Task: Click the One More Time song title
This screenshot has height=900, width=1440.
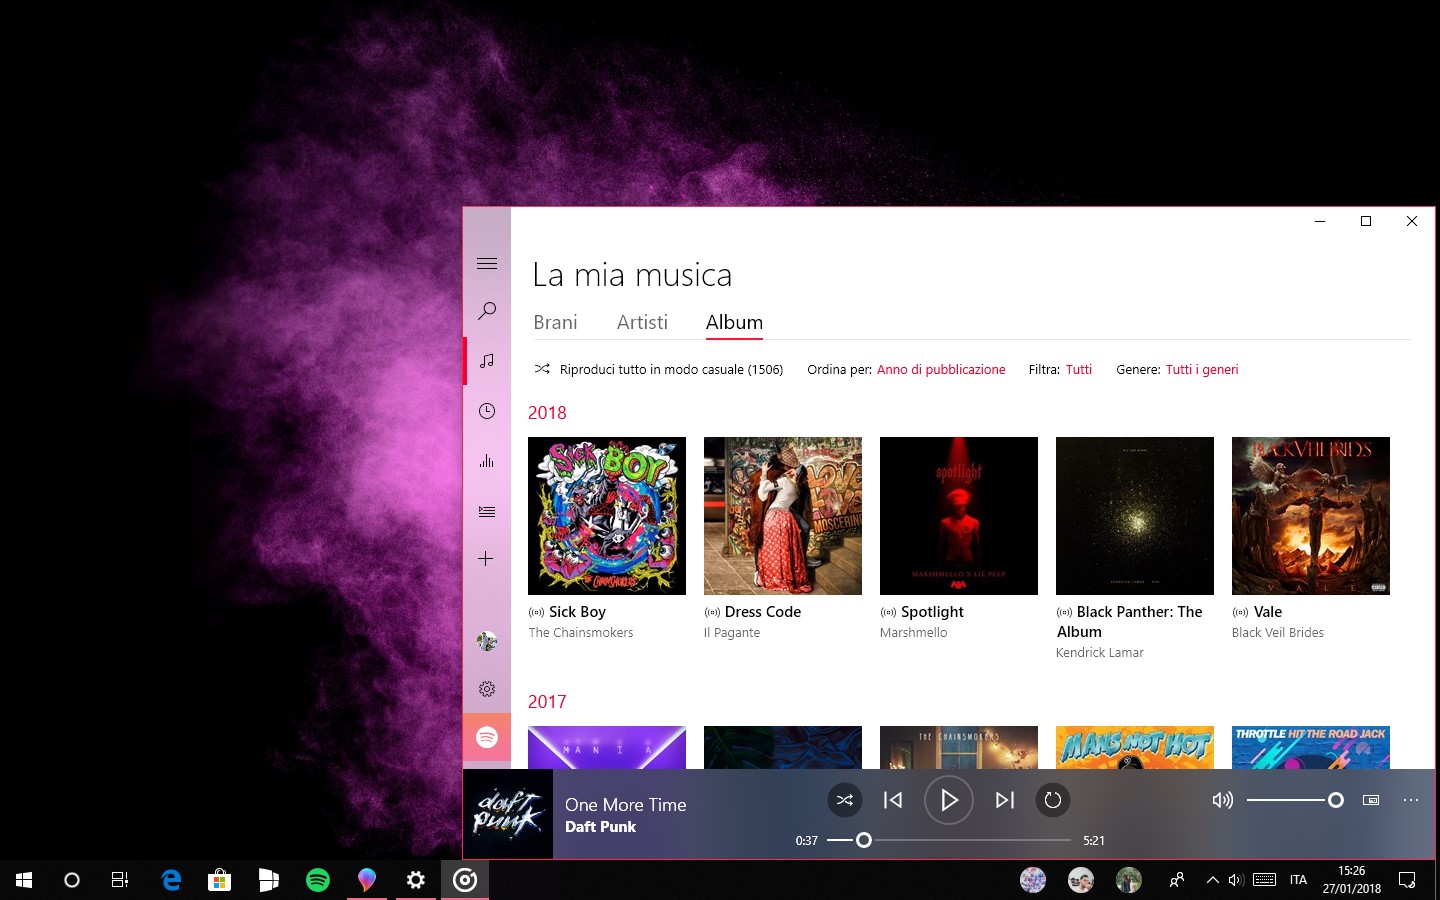Action: [x=626, y=805]
